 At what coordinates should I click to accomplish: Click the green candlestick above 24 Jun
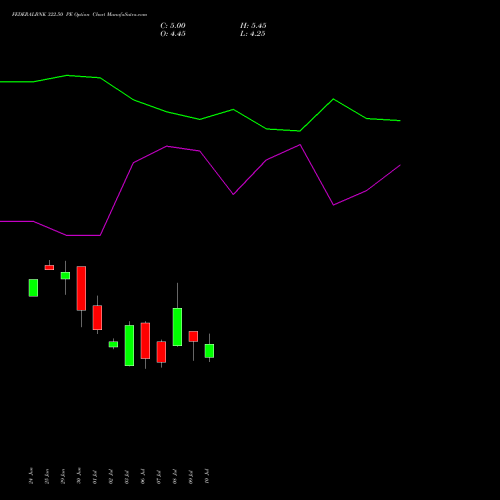pyautogui.click(x=33, y=288)
